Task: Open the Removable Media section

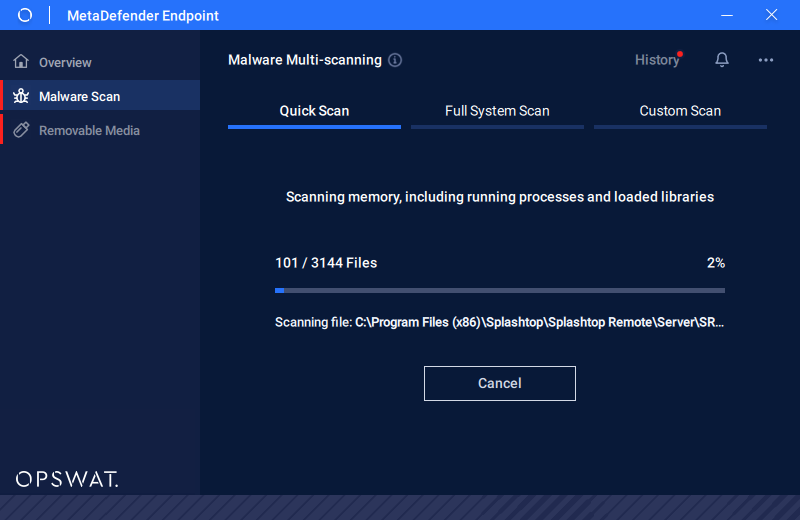Action: point(101,130)
